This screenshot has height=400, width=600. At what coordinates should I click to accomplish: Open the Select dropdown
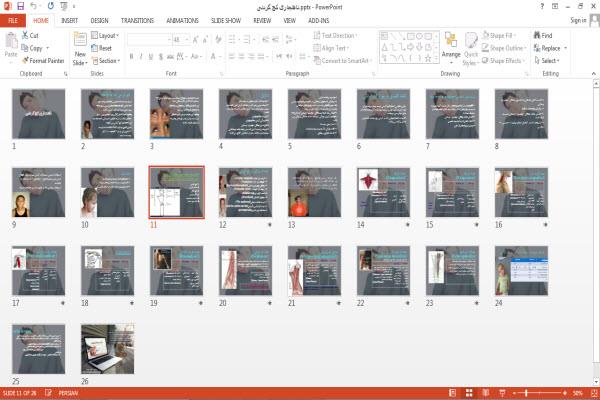(547, 60)
